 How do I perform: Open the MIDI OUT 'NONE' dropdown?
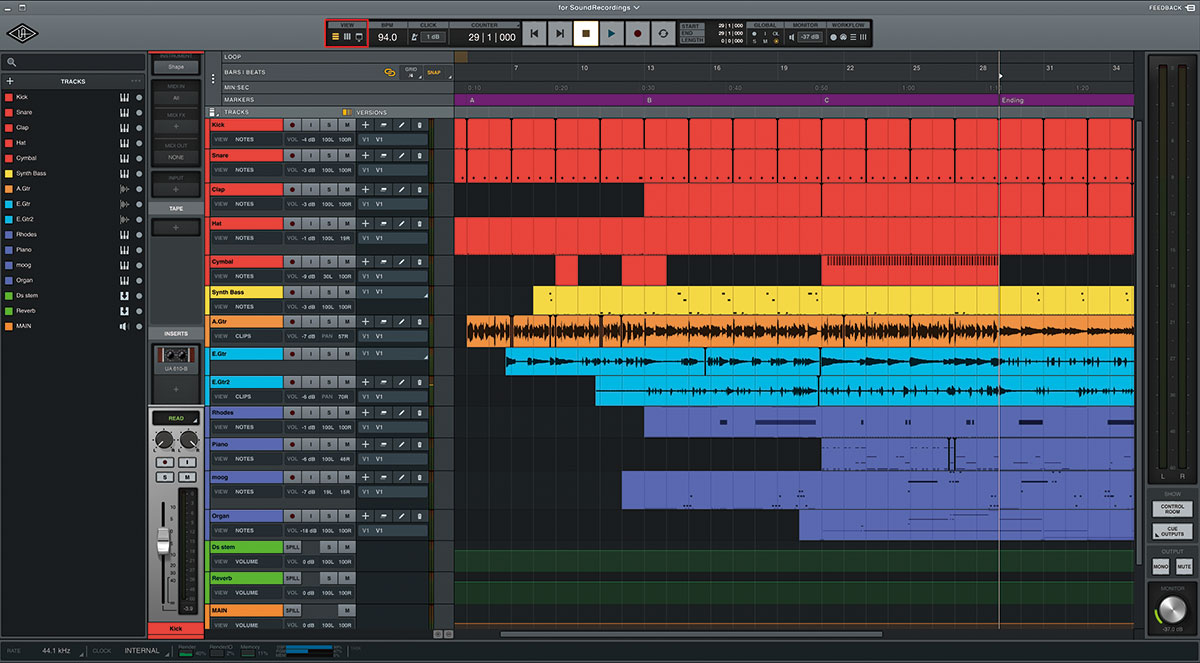click(x=176, y=157)
